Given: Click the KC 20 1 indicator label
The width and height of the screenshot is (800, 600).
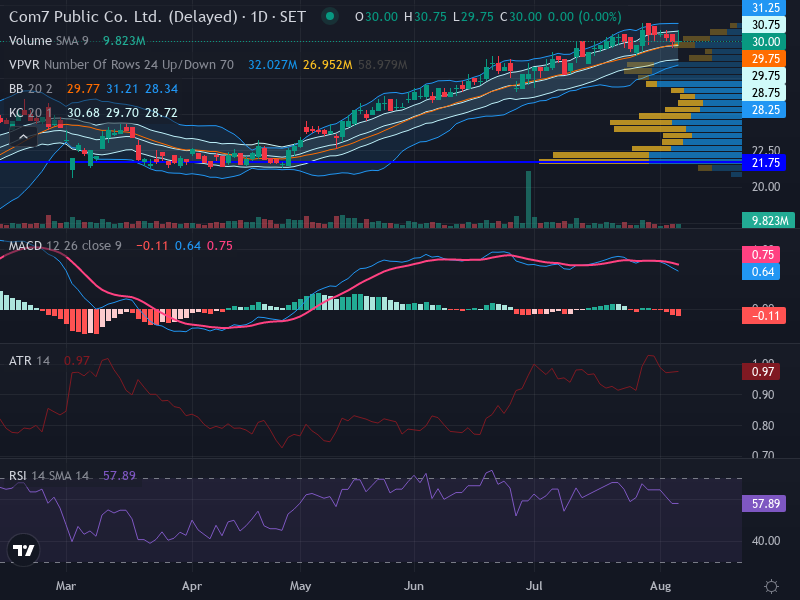Looking at the screenshot, I should tap(31, 112).
